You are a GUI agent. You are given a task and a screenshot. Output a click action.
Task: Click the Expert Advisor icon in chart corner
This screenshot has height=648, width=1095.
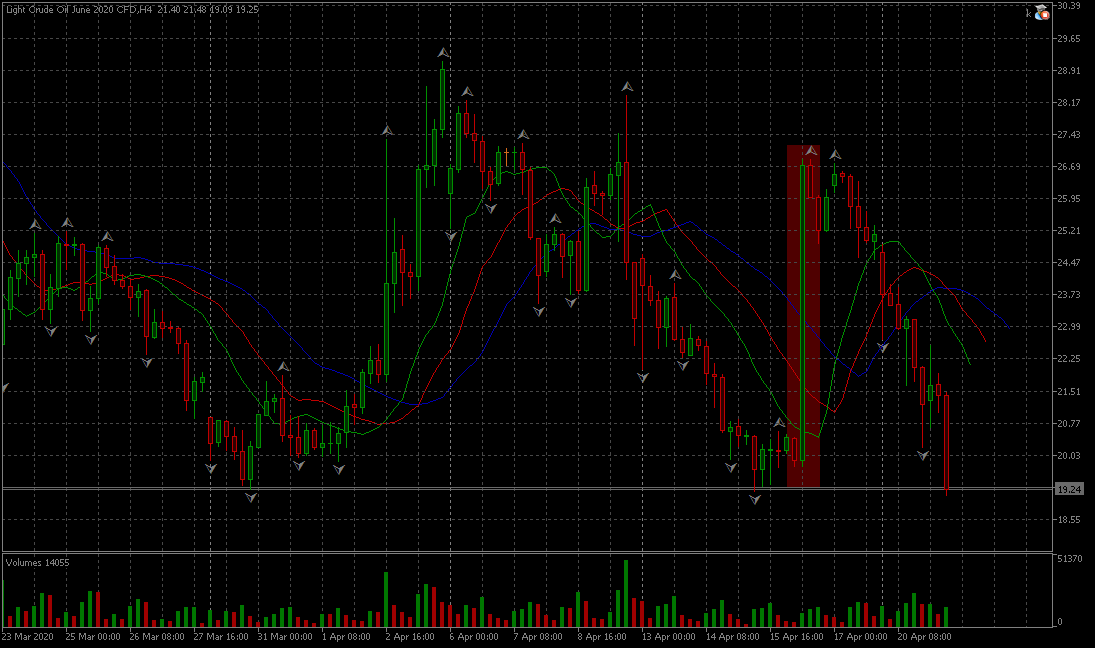1041,12
